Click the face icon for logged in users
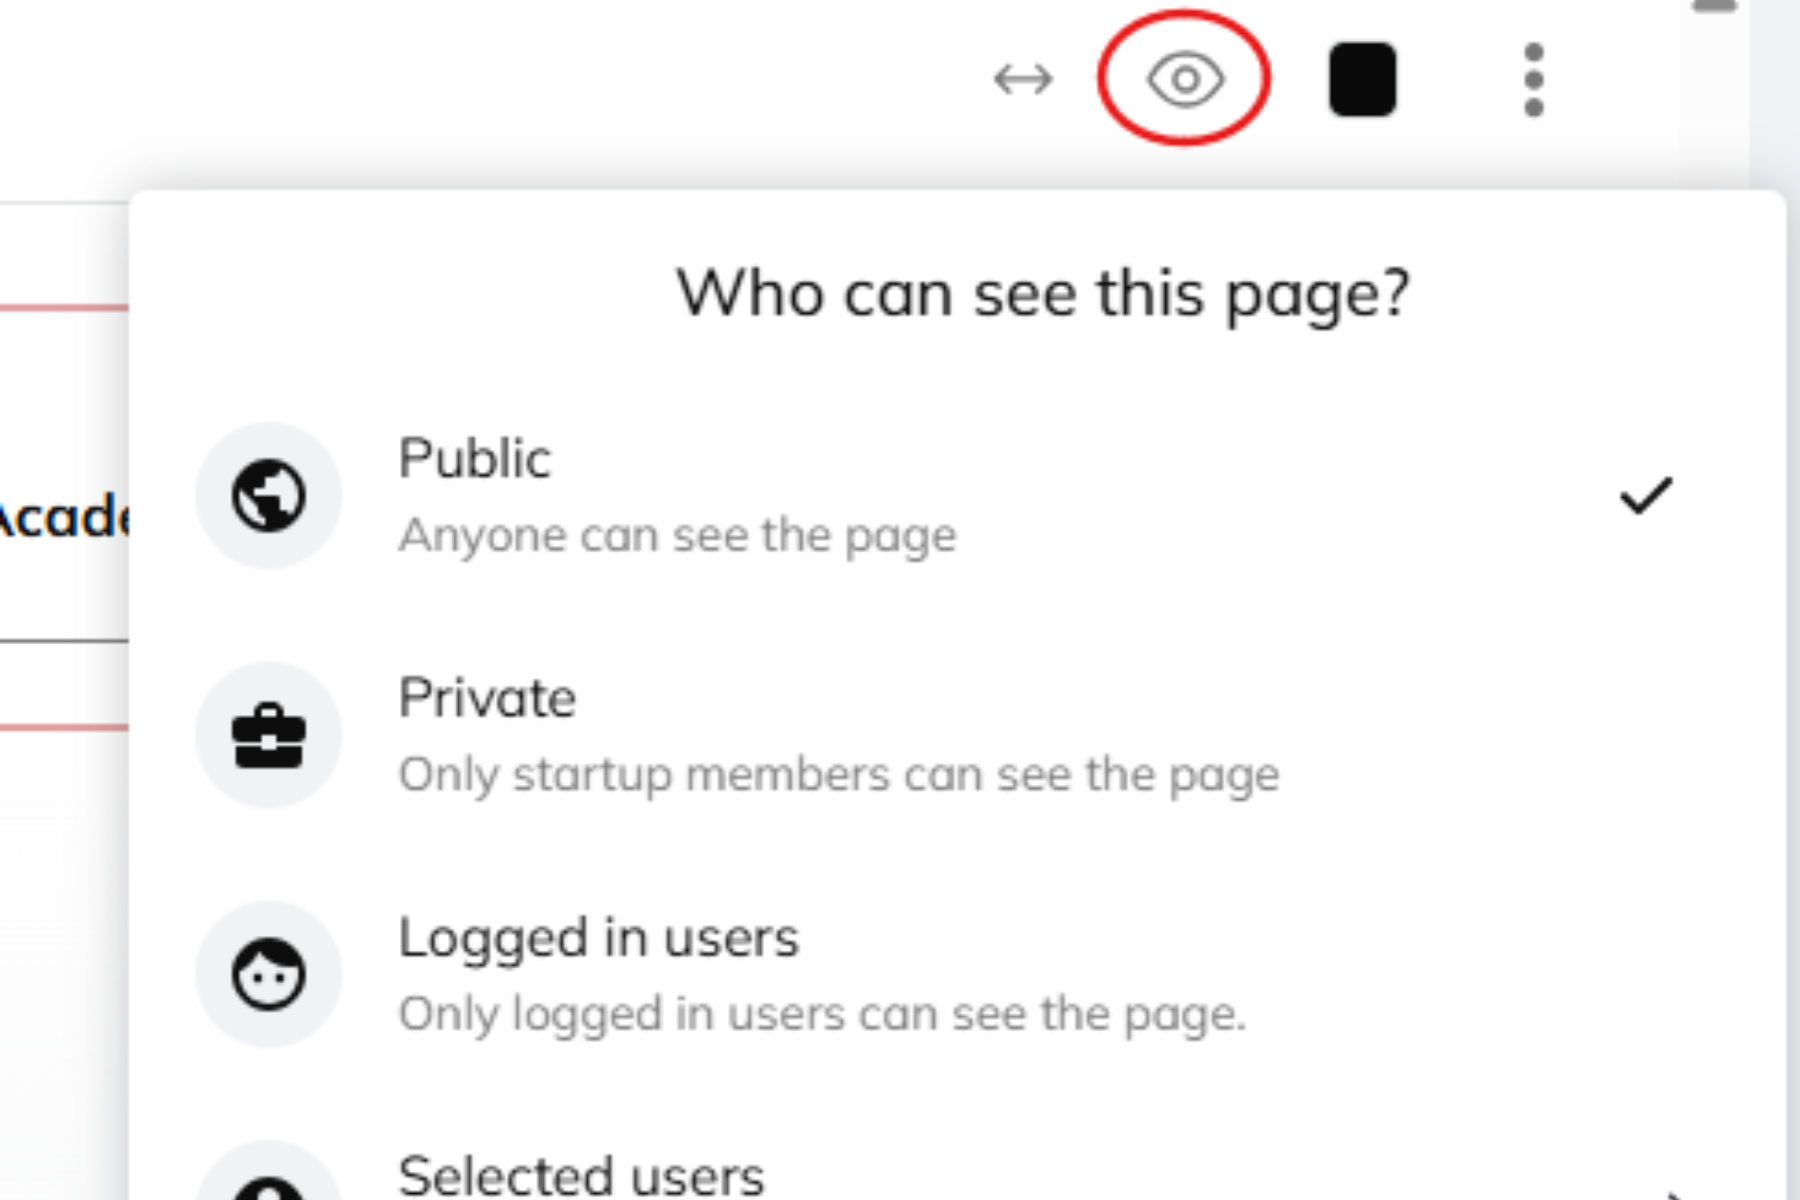 coord(268,974)
